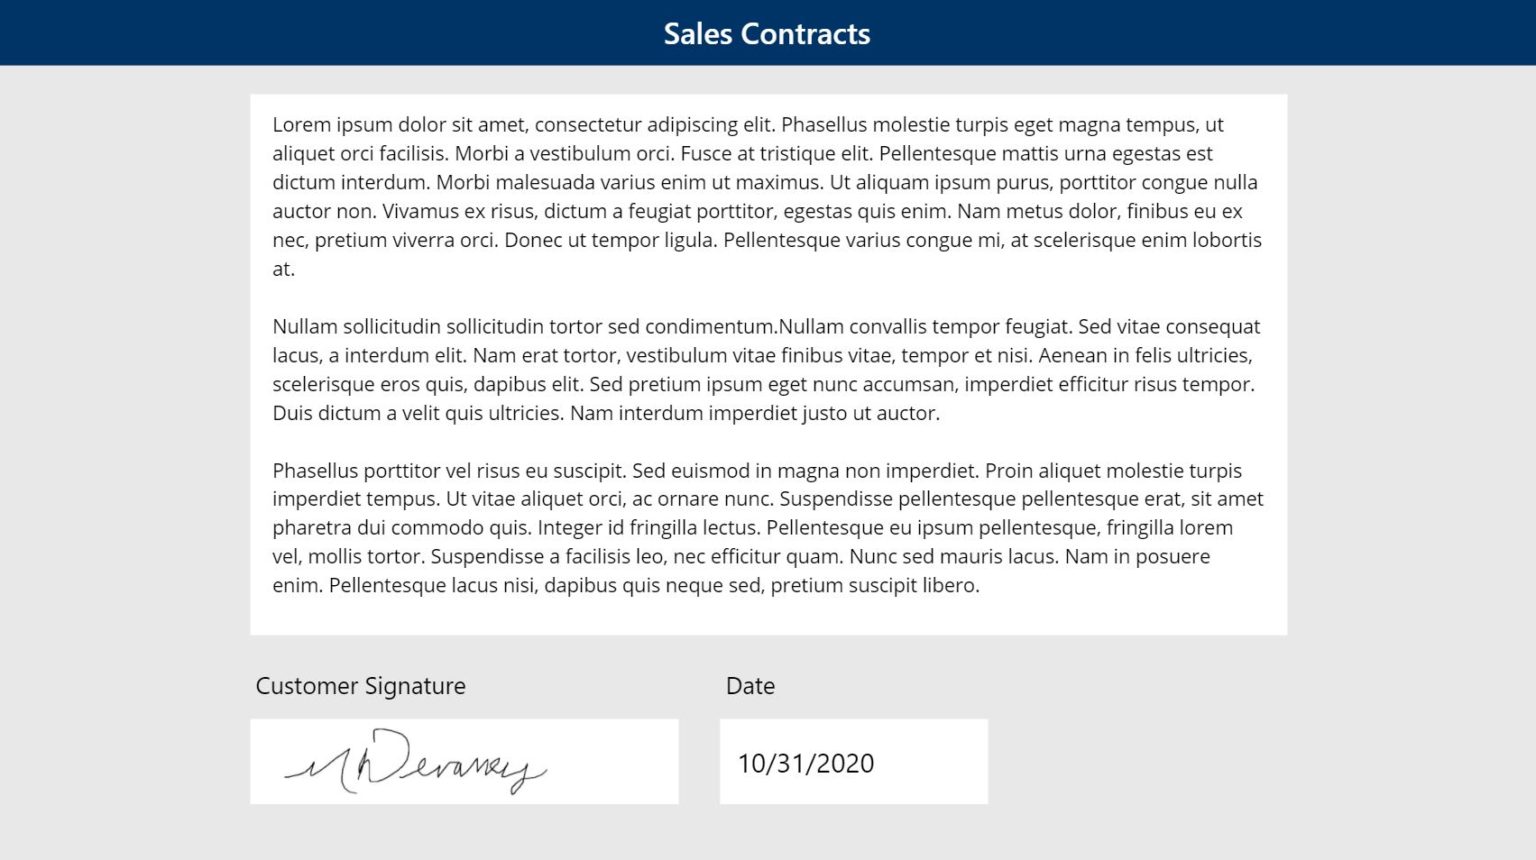Click the Customer Signature label
Image resolution: width=1536 pixels, height=860 pixels.
tap(360, 686)
